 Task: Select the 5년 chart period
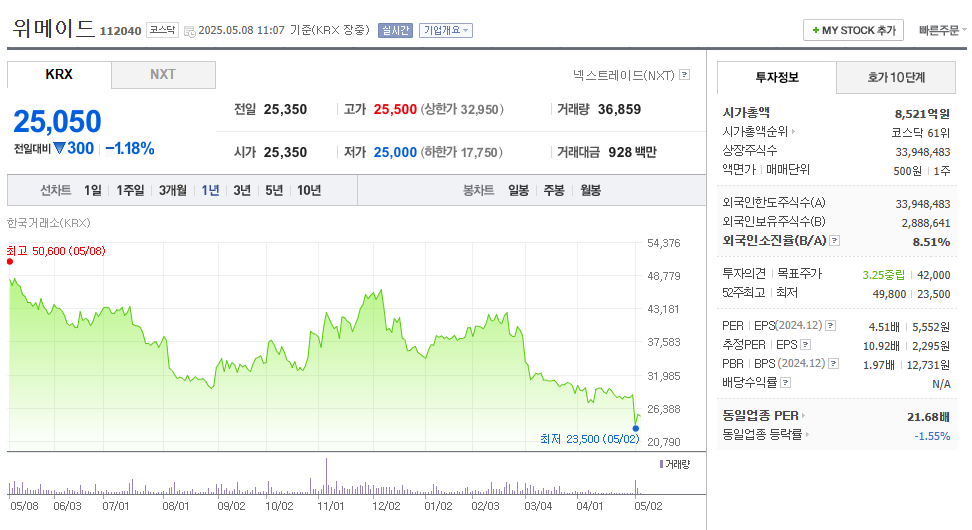click(x=274, y=190)
